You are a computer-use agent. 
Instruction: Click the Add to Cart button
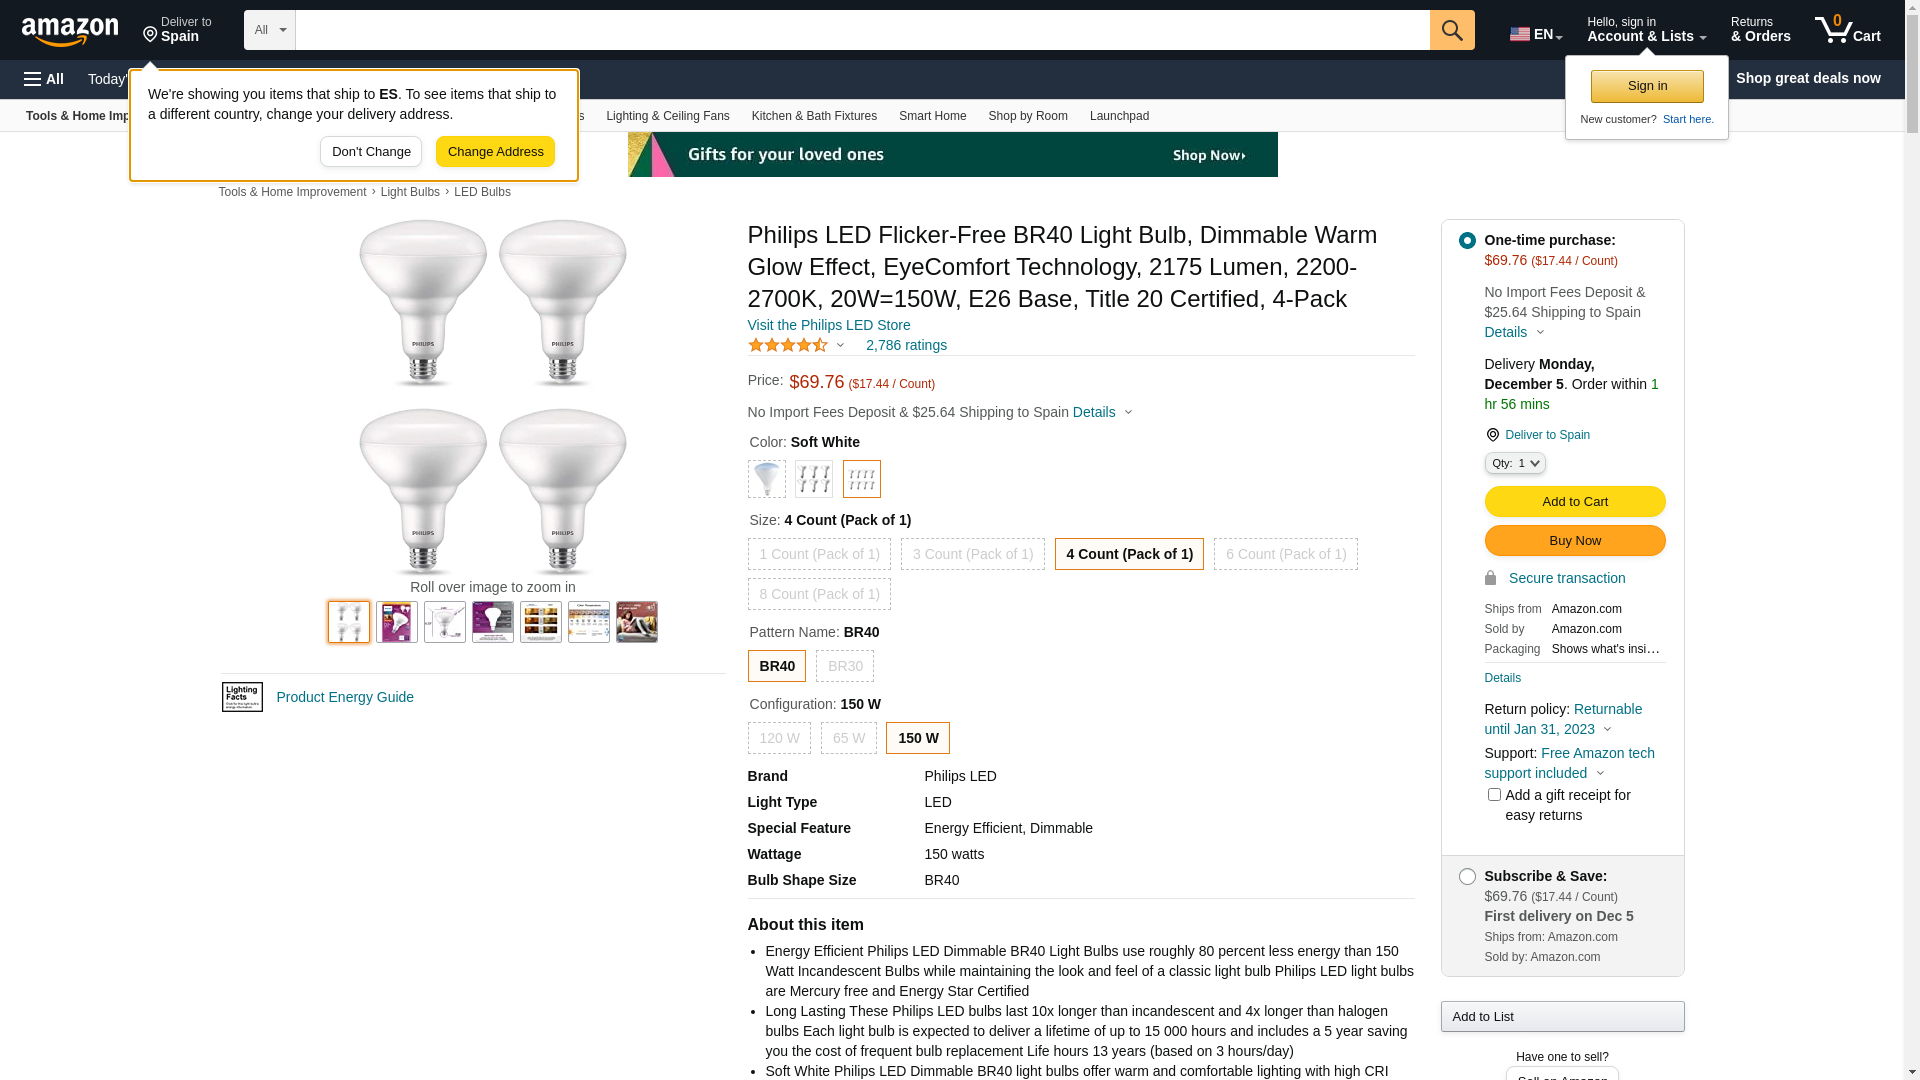click(x=1574, y=502)
